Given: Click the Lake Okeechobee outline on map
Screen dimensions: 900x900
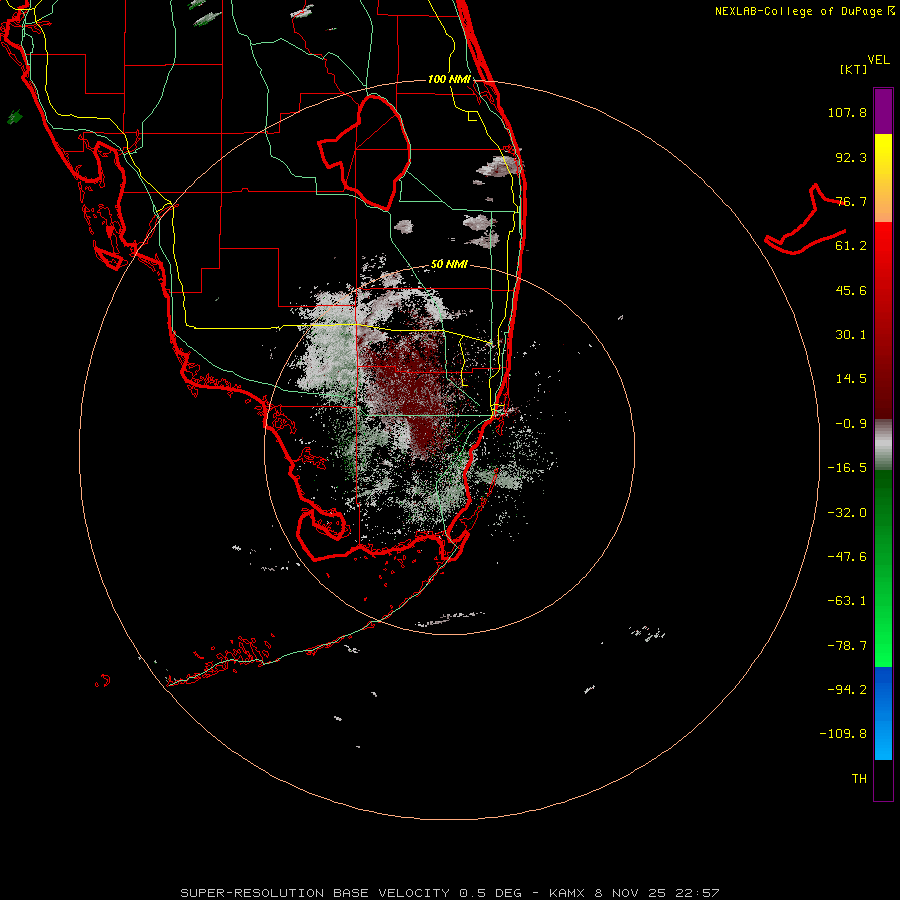Looking at the screenshot, I should (366, 152).
